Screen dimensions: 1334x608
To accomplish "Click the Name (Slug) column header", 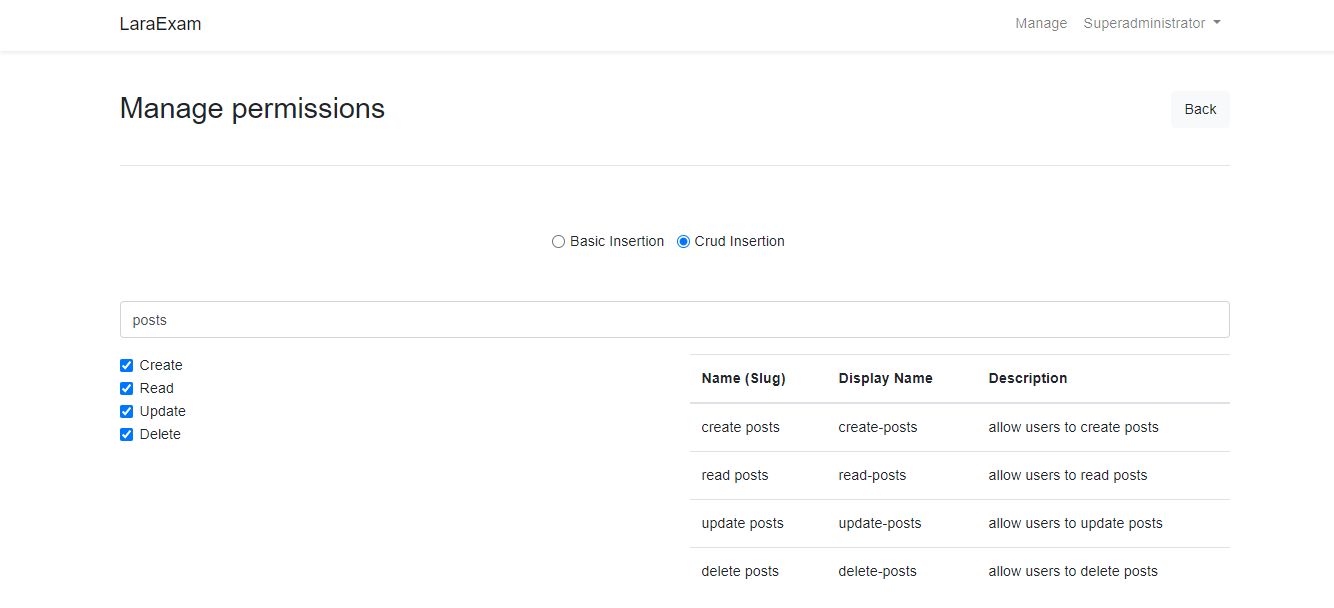I will [x=743, y=378].
